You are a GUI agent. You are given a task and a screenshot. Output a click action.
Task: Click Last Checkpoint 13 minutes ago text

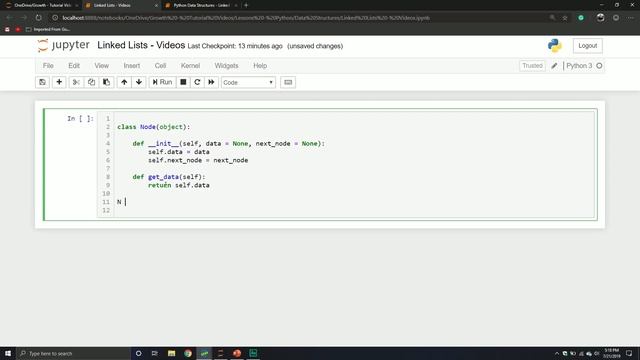(x=235, y=46)
